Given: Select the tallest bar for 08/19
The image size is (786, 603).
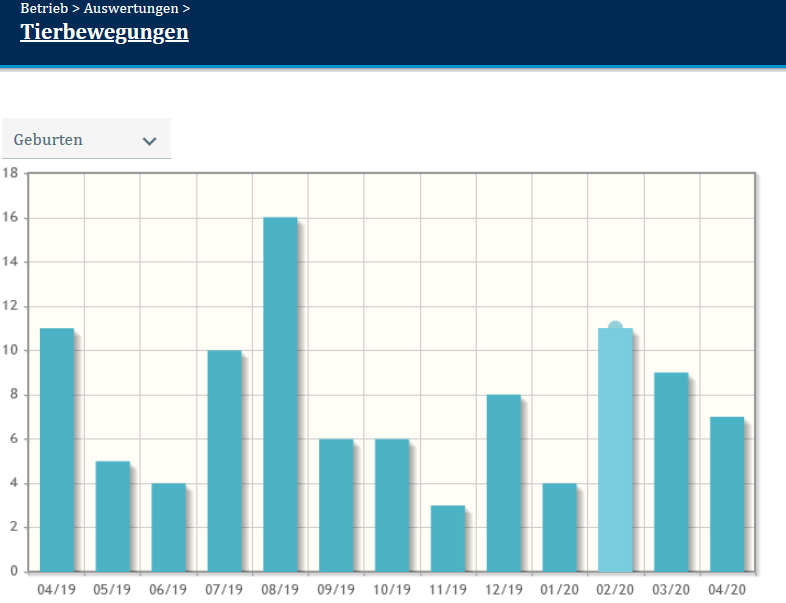Looking at the screenshot, I should pyautogui.click(x=280, y=395).
